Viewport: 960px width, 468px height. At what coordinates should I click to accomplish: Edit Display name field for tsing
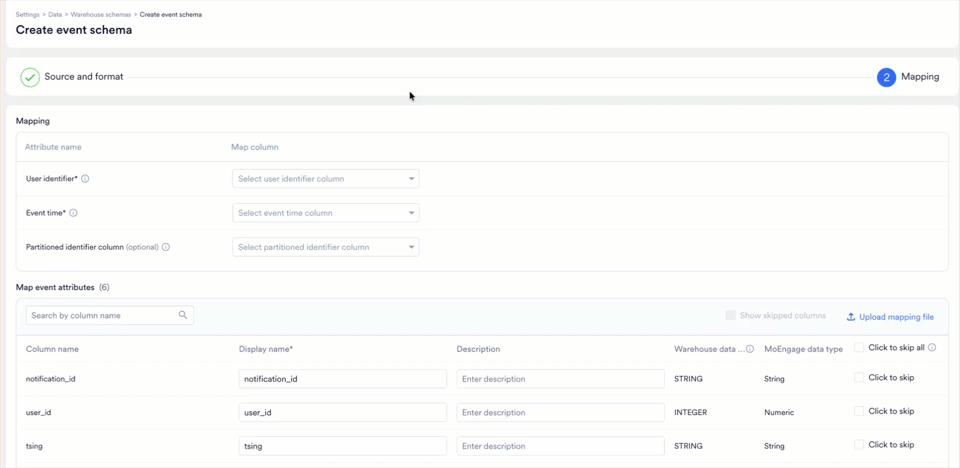pyautogui.click(x=343, y=446)
